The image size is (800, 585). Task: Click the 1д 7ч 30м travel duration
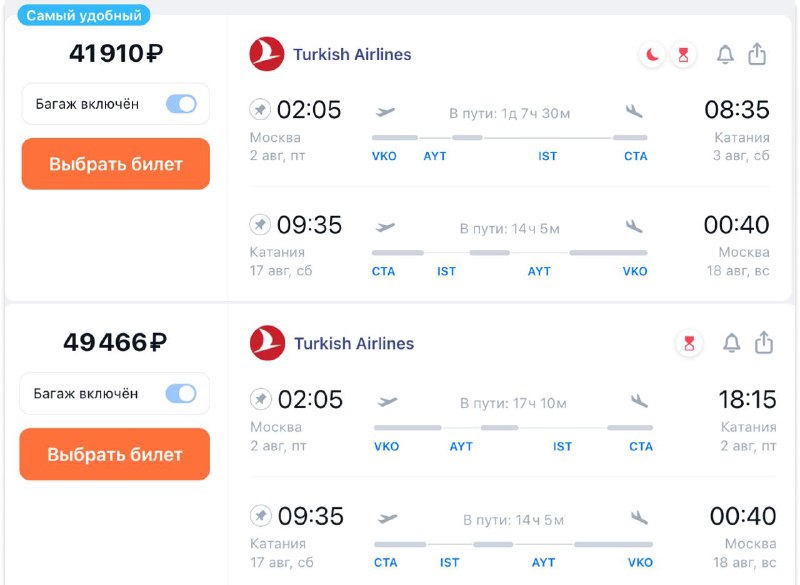[x=509, y=114]
